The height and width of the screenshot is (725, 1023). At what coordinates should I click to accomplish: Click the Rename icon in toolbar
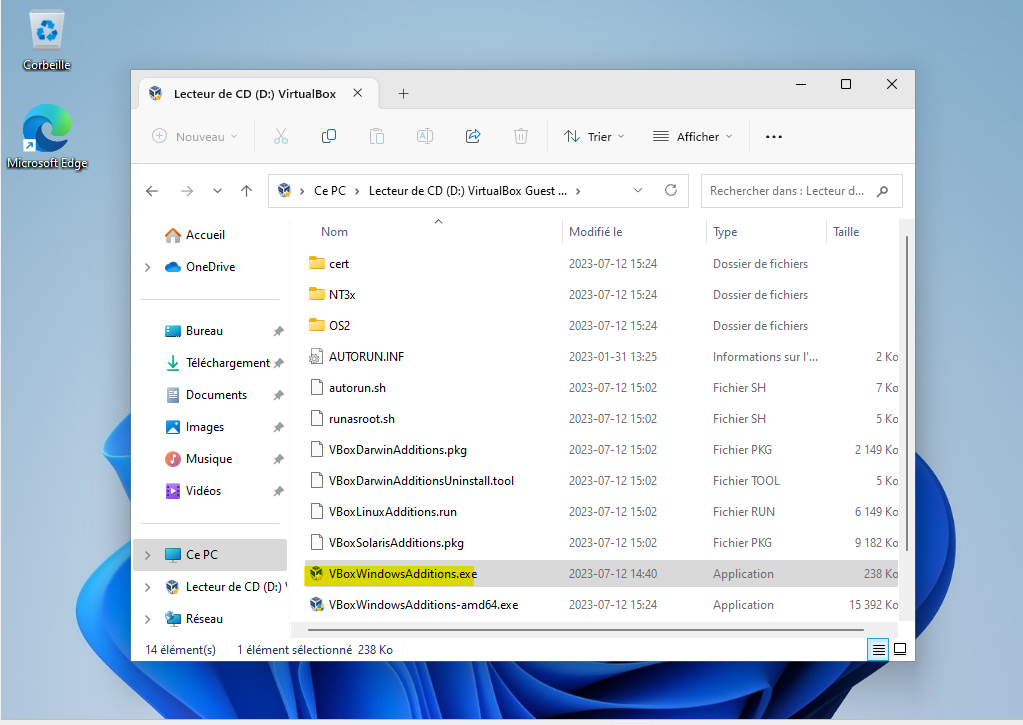425,136
